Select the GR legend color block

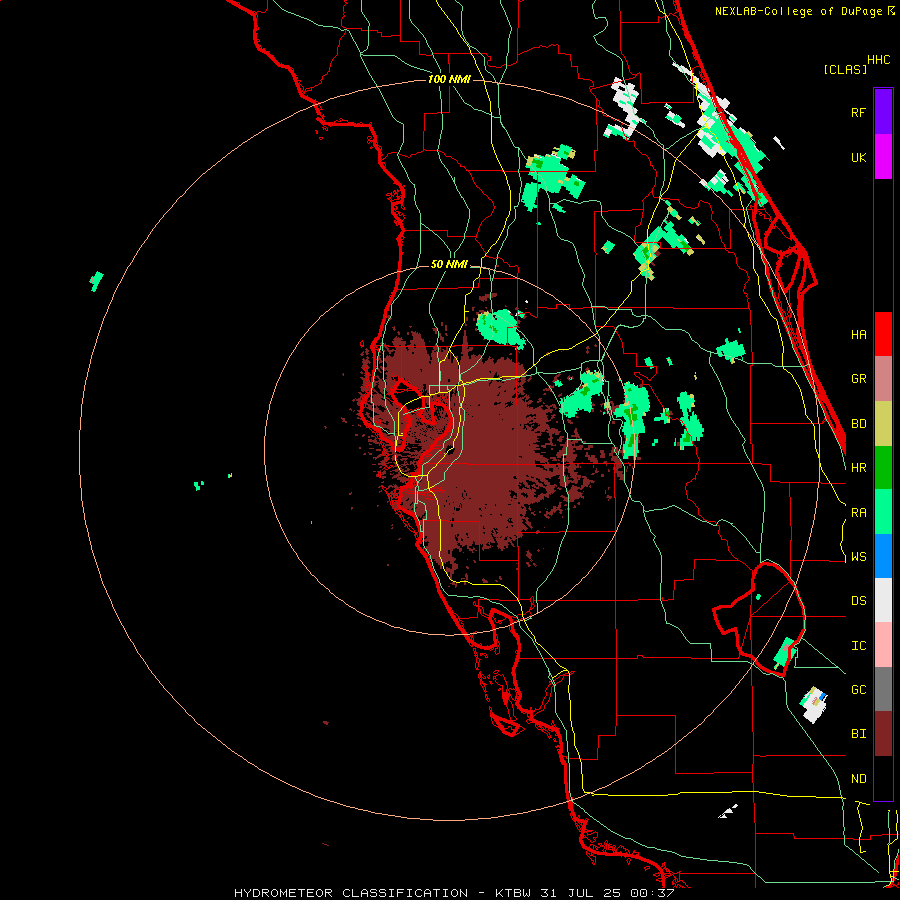tap(883, 378)
